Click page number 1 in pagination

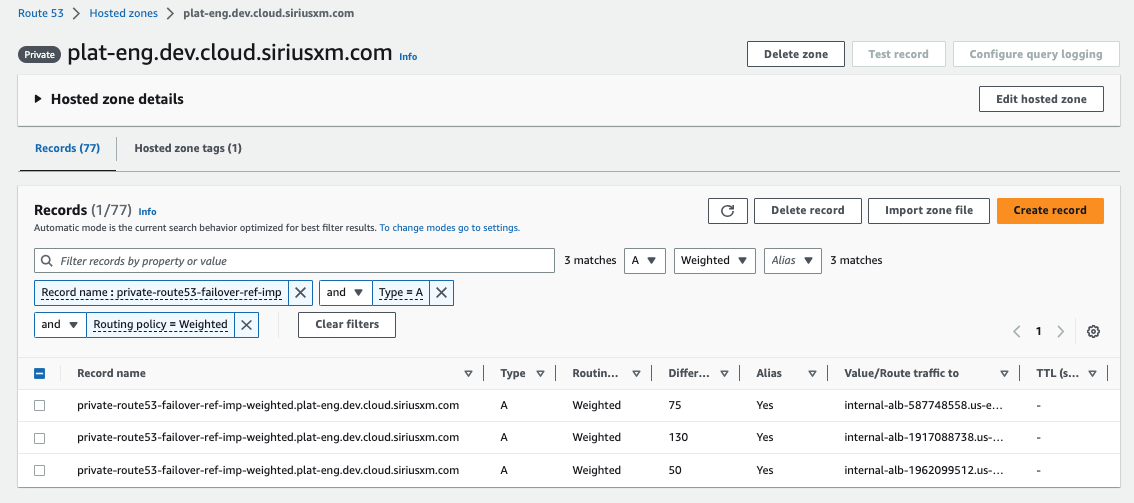[1039, 332]
